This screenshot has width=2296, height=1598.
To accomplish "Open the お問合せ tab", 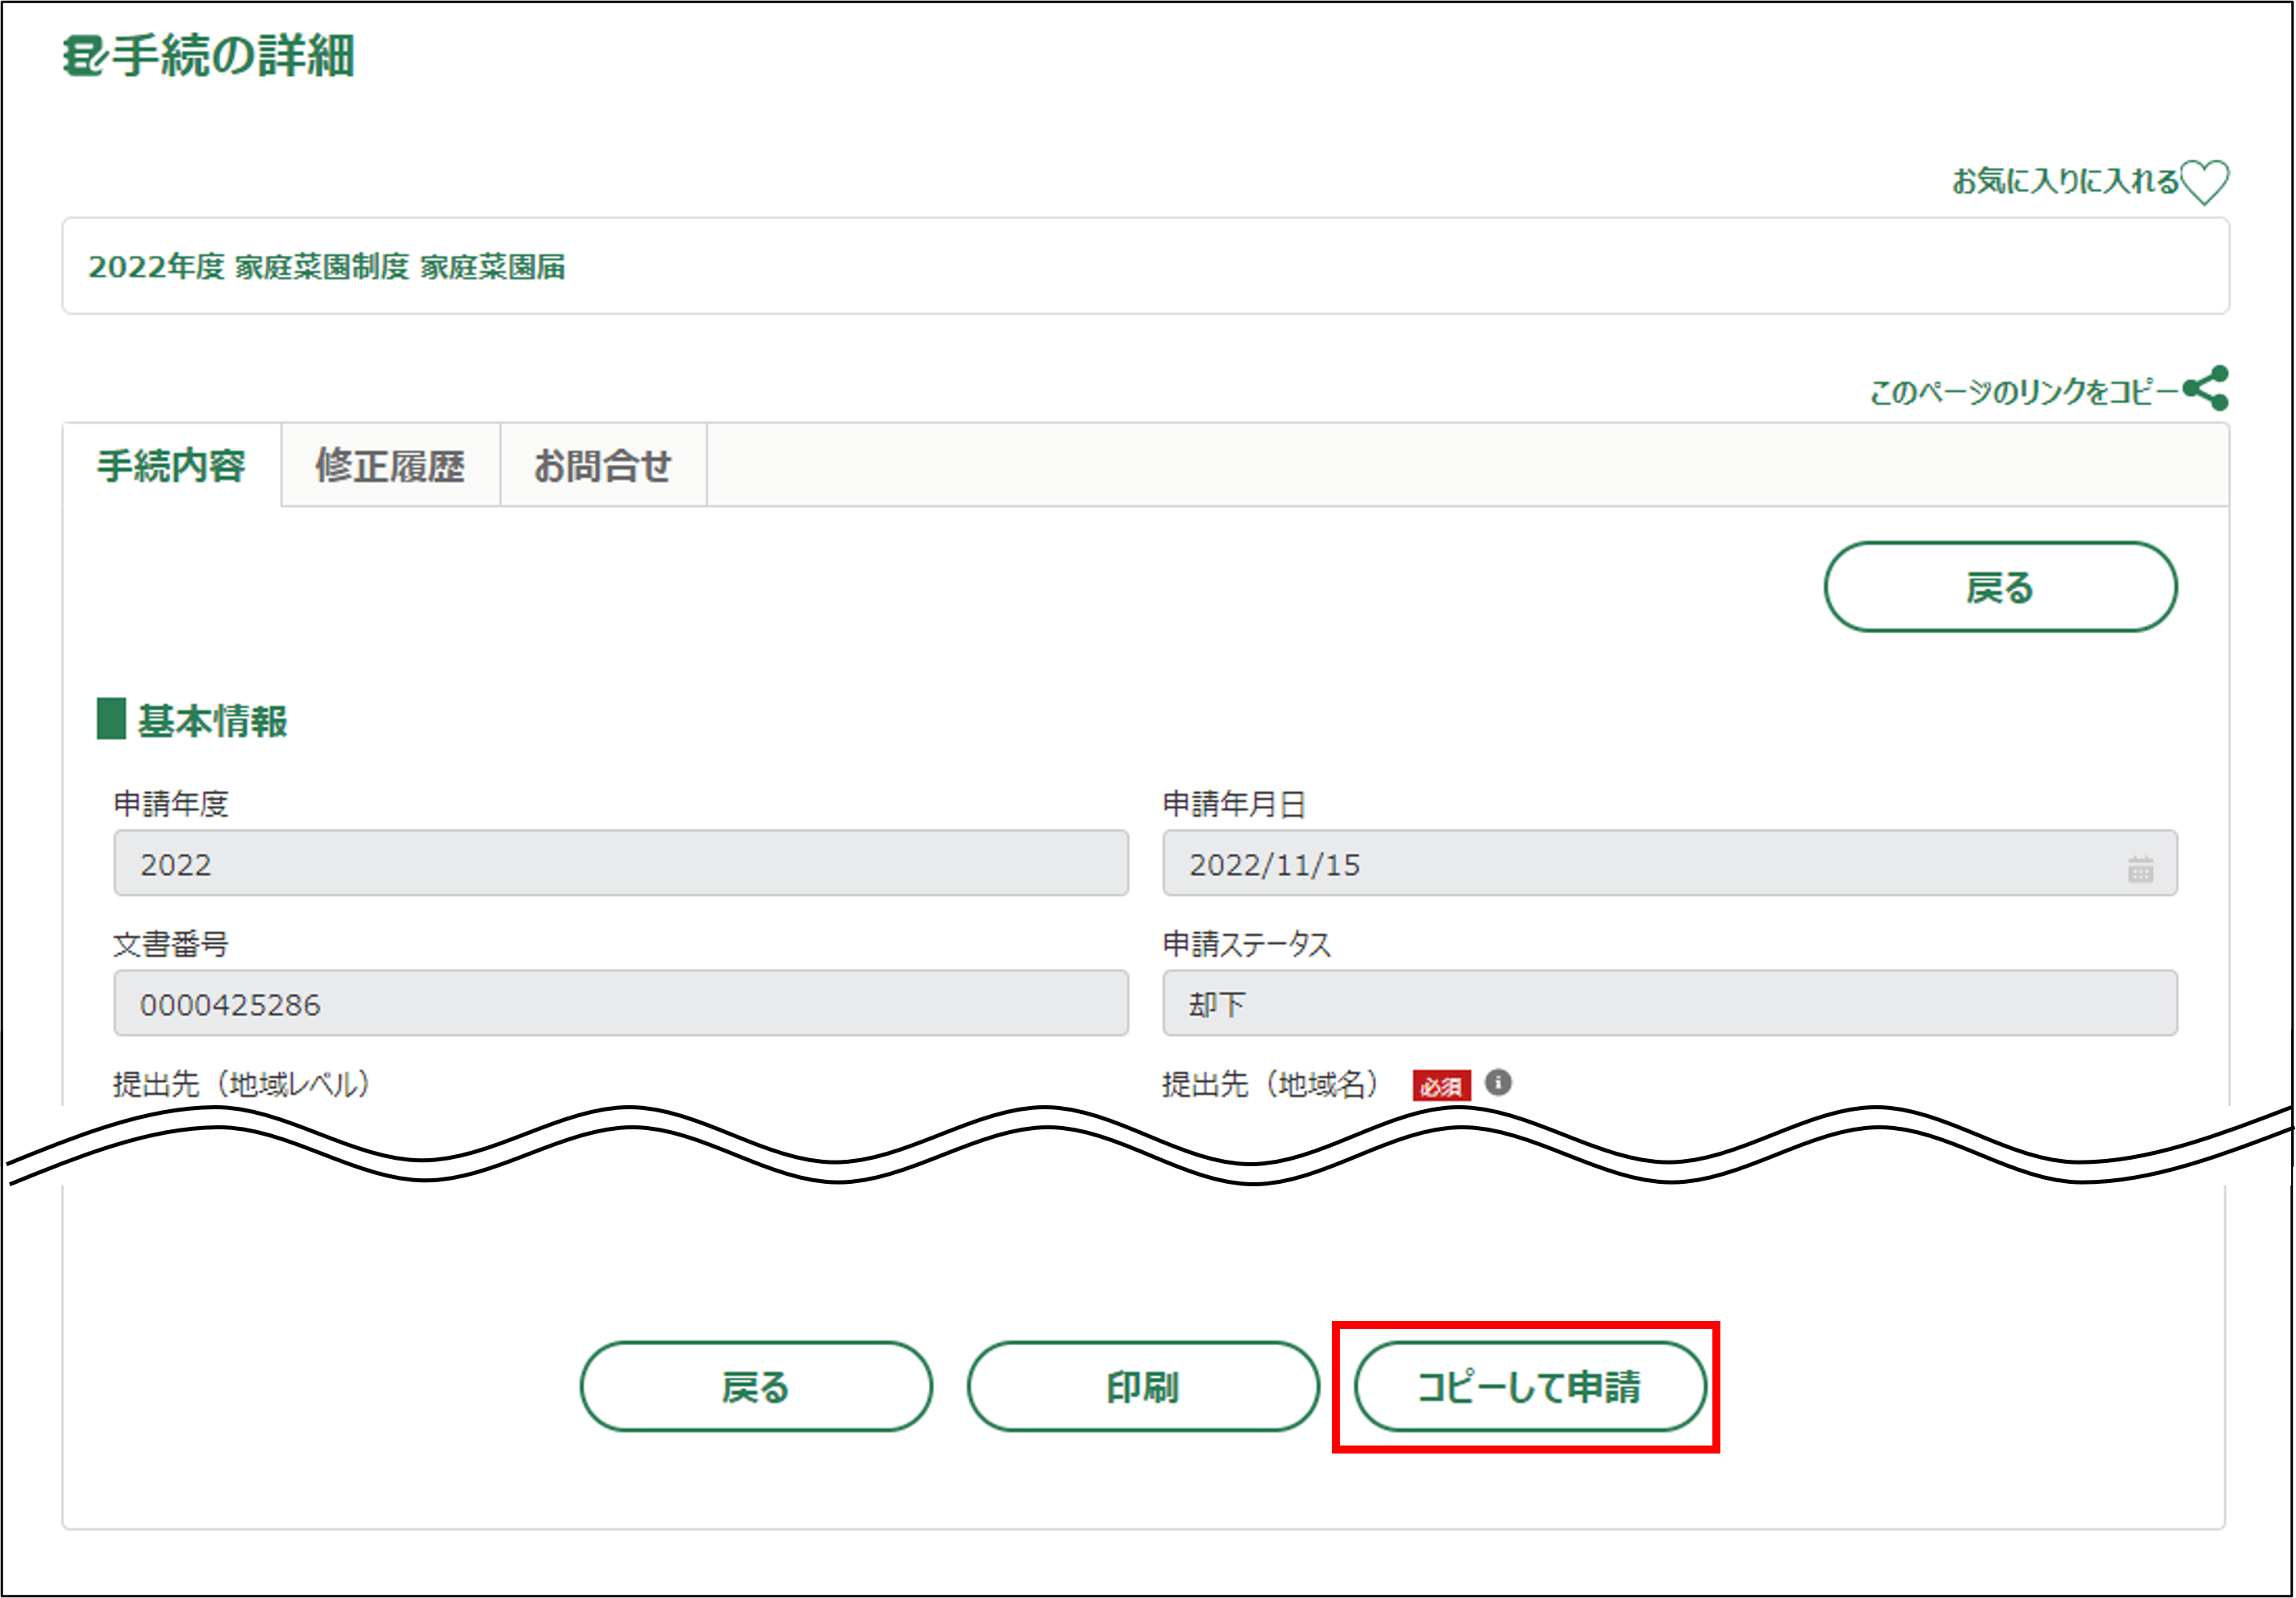I will pos(602,466).
